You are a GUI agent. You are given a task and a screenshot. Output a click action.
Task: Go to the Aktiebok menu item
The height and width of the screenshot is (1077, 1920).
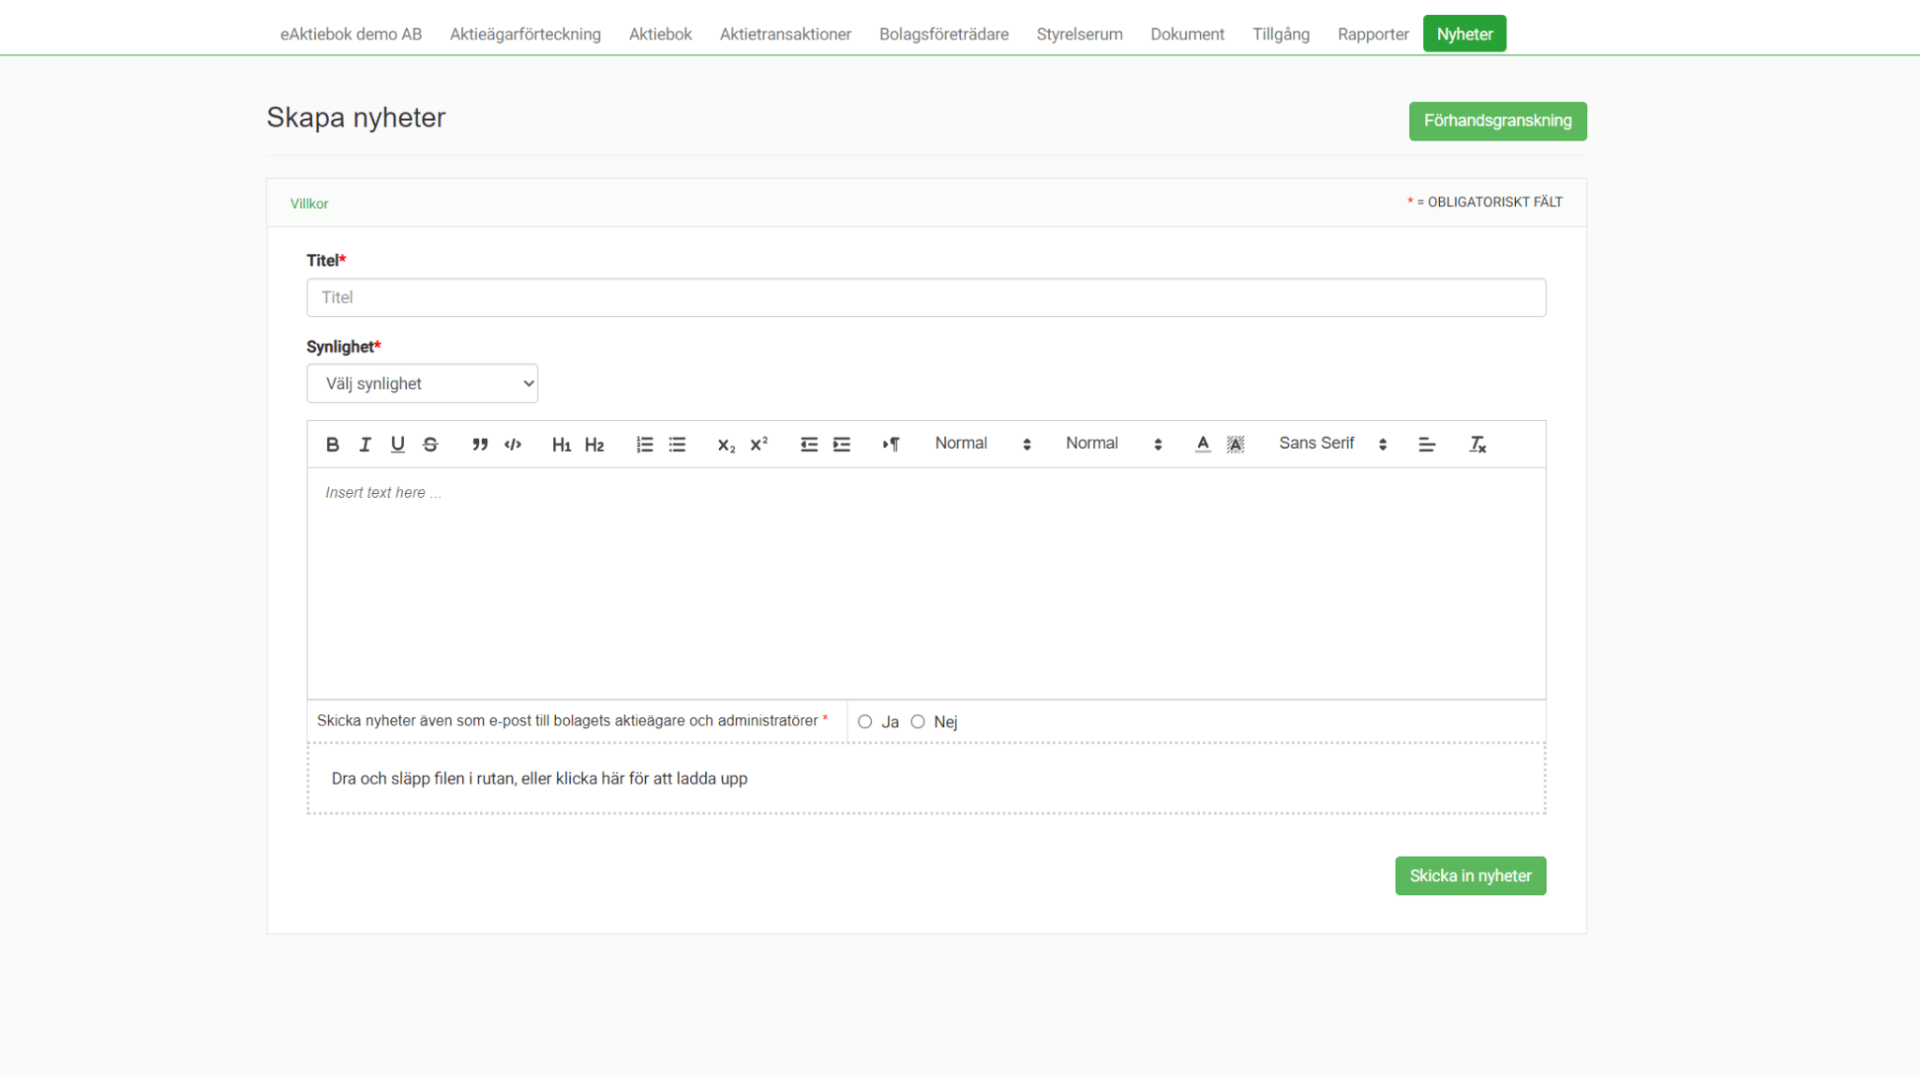[660, 34]
